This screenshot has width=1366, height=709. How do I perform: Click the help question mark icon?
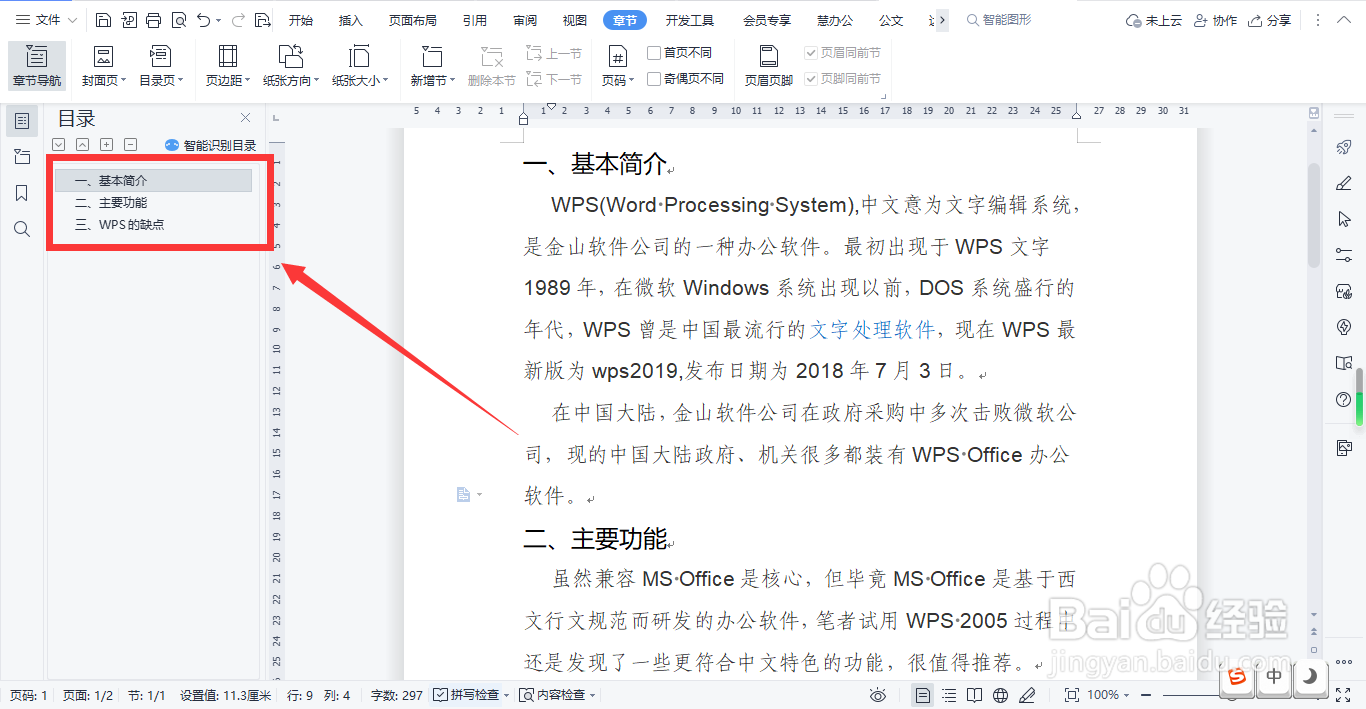pyautogui.click(x=1344, y=399)
